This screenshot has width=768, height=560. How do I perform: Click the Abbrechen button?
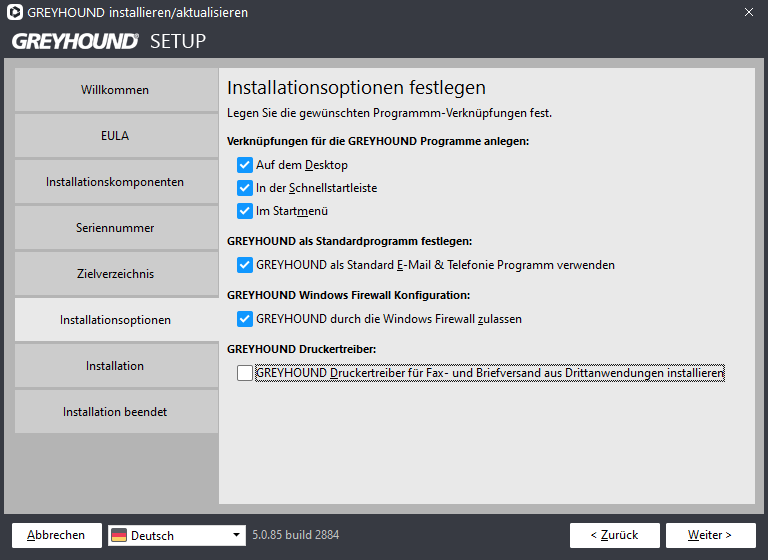click(57, 535)
